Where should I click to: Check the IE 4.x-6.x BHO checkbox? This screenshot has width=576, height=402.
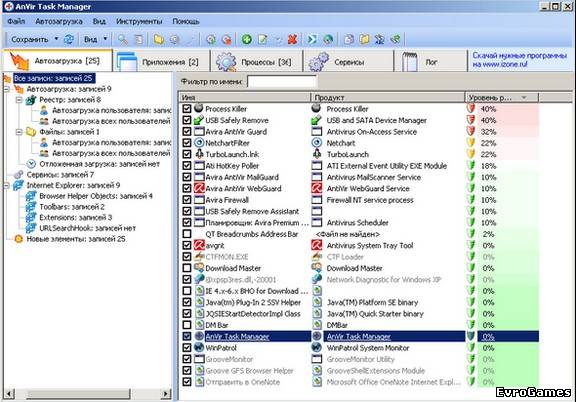[187, 291]
